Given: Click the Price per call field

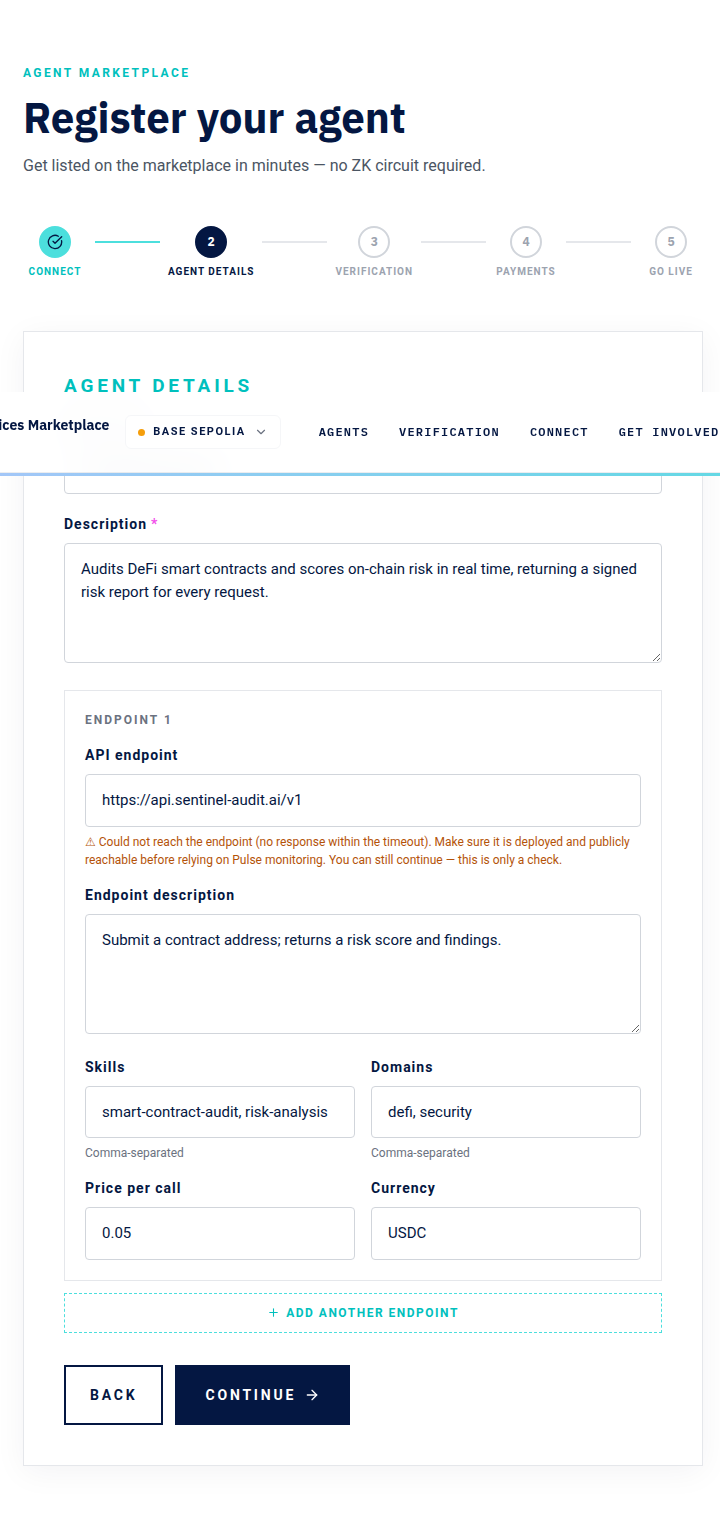Looking at the screenshot, I should coord(220,1233).
